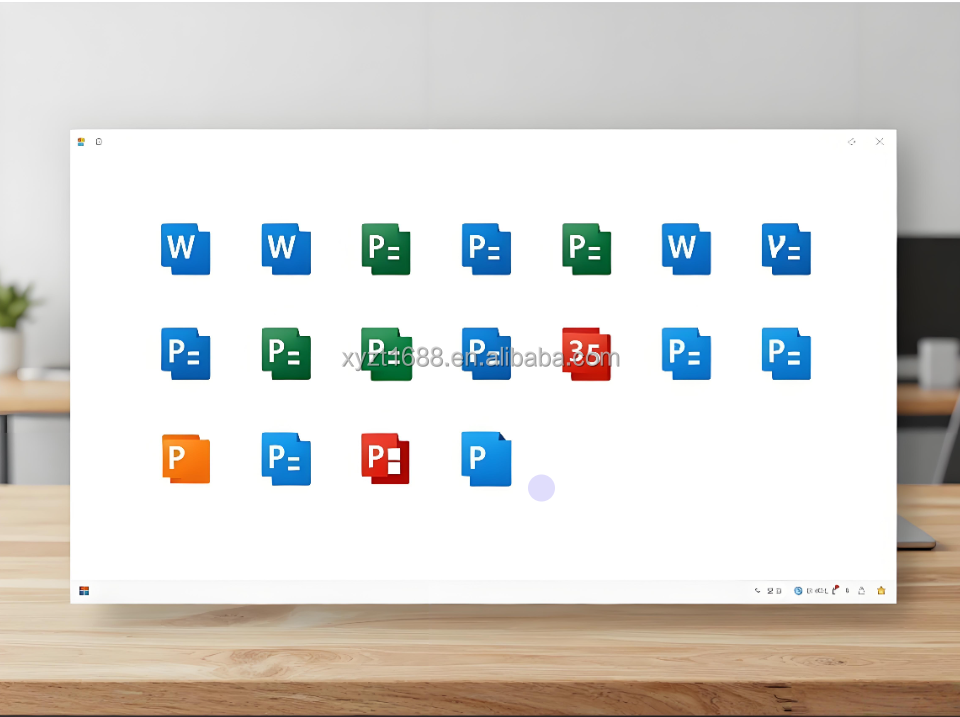
Task: Select the W icon immediately left of V= icon
Action: [686, 249]
